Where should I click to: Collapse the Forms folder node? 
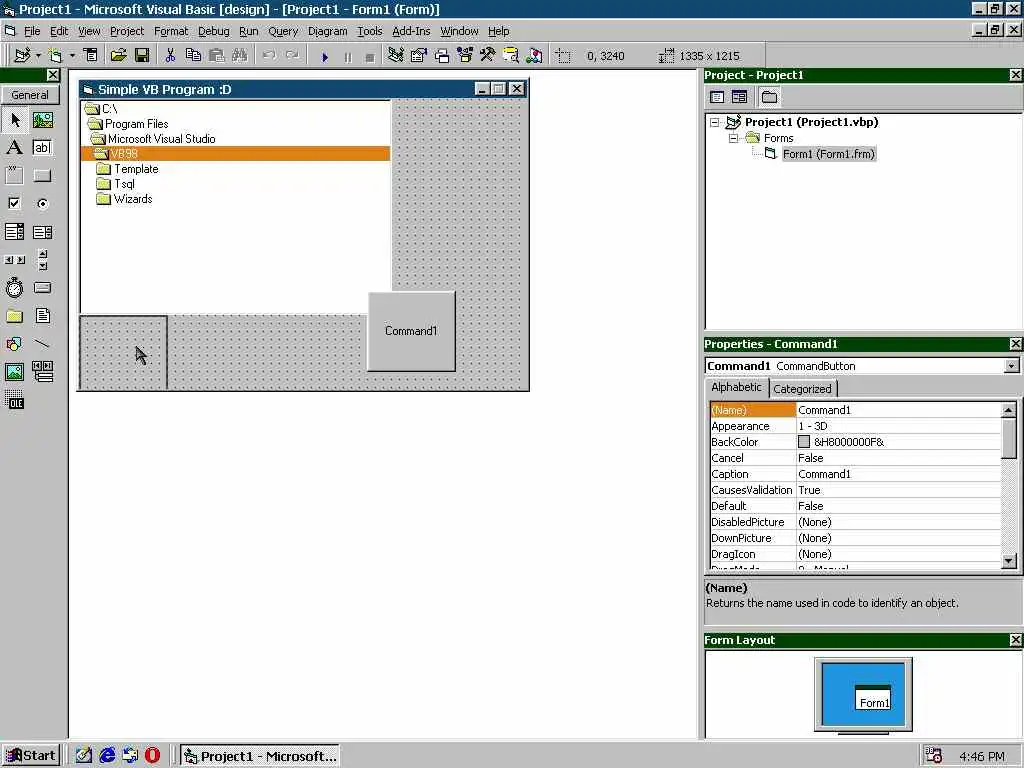point(733,138)
